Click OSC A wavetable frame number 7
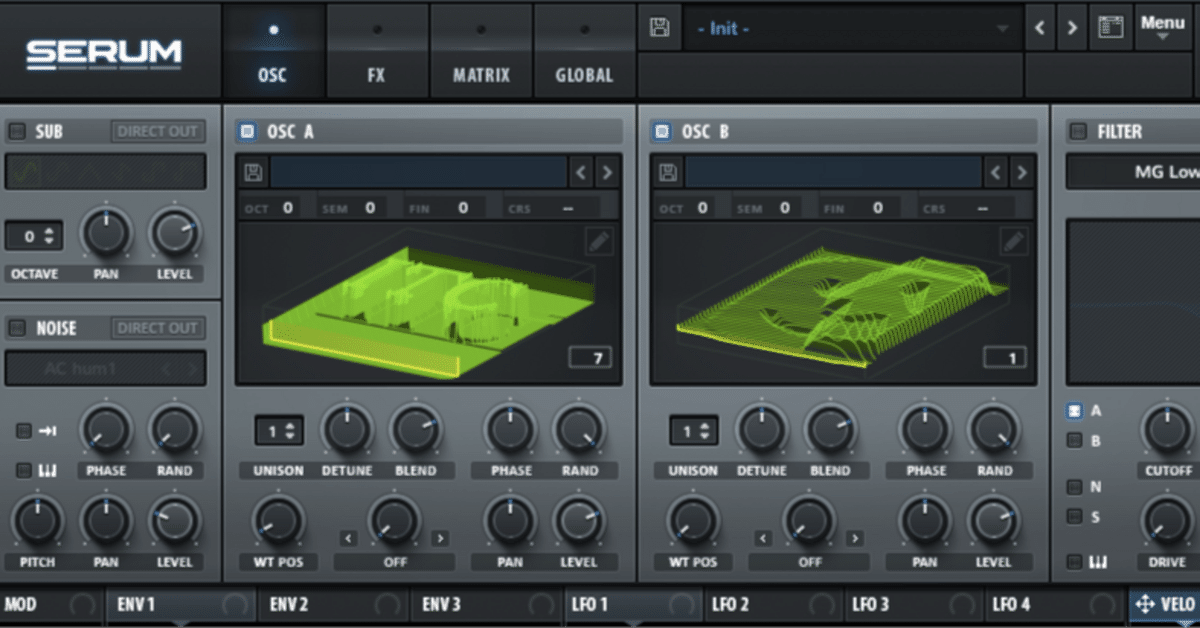Image resolution: width=1200 pixels, height=628 pixels. (591, 358)
